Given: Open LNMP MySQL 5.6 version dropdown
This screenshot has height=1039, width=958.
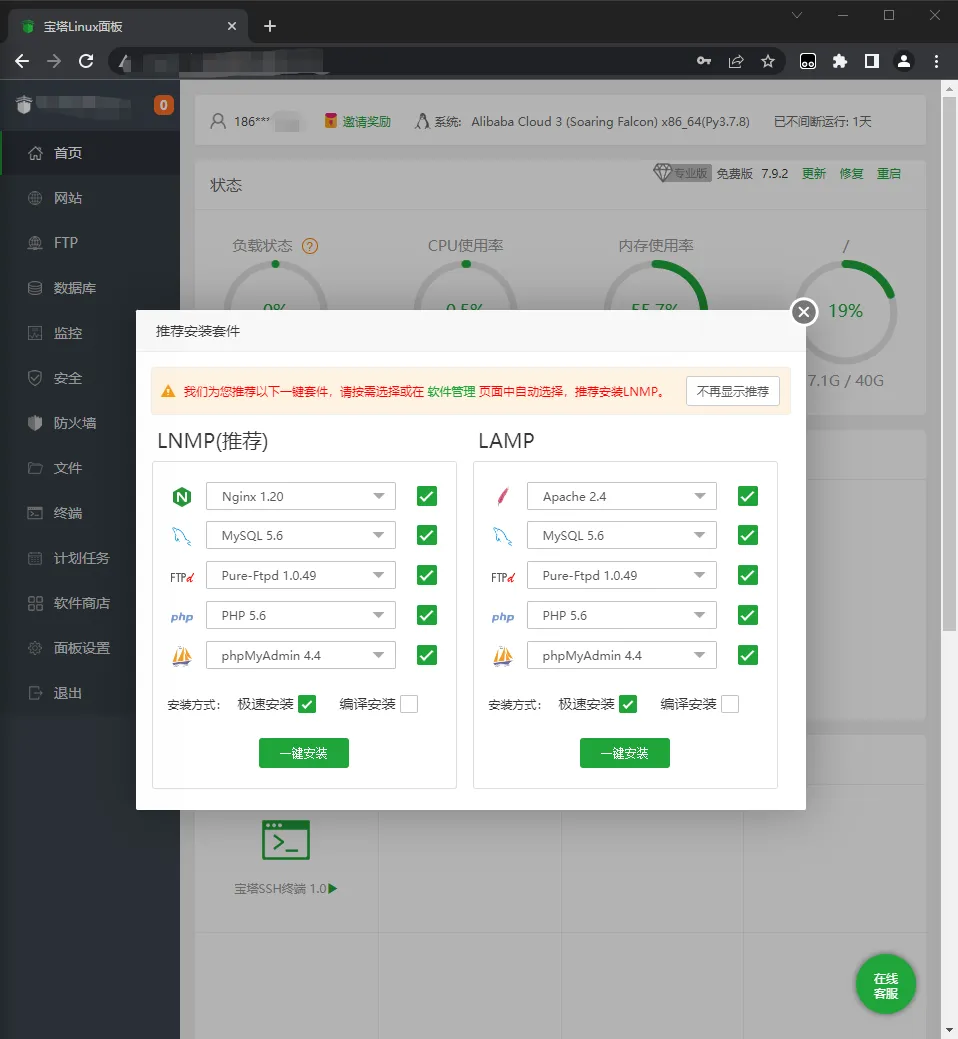Looking at the screenshot, I should [x=301, y=535].
